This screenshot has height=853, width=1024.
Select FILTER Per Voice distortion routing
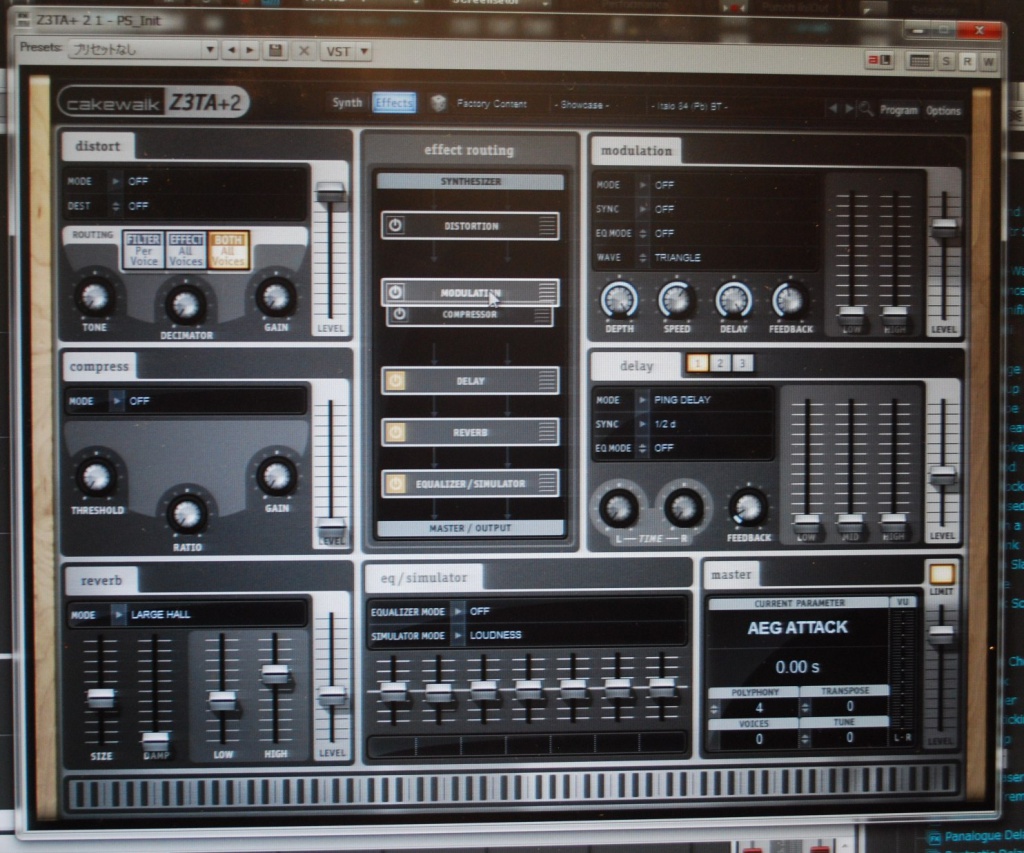[x=144, y=250]
